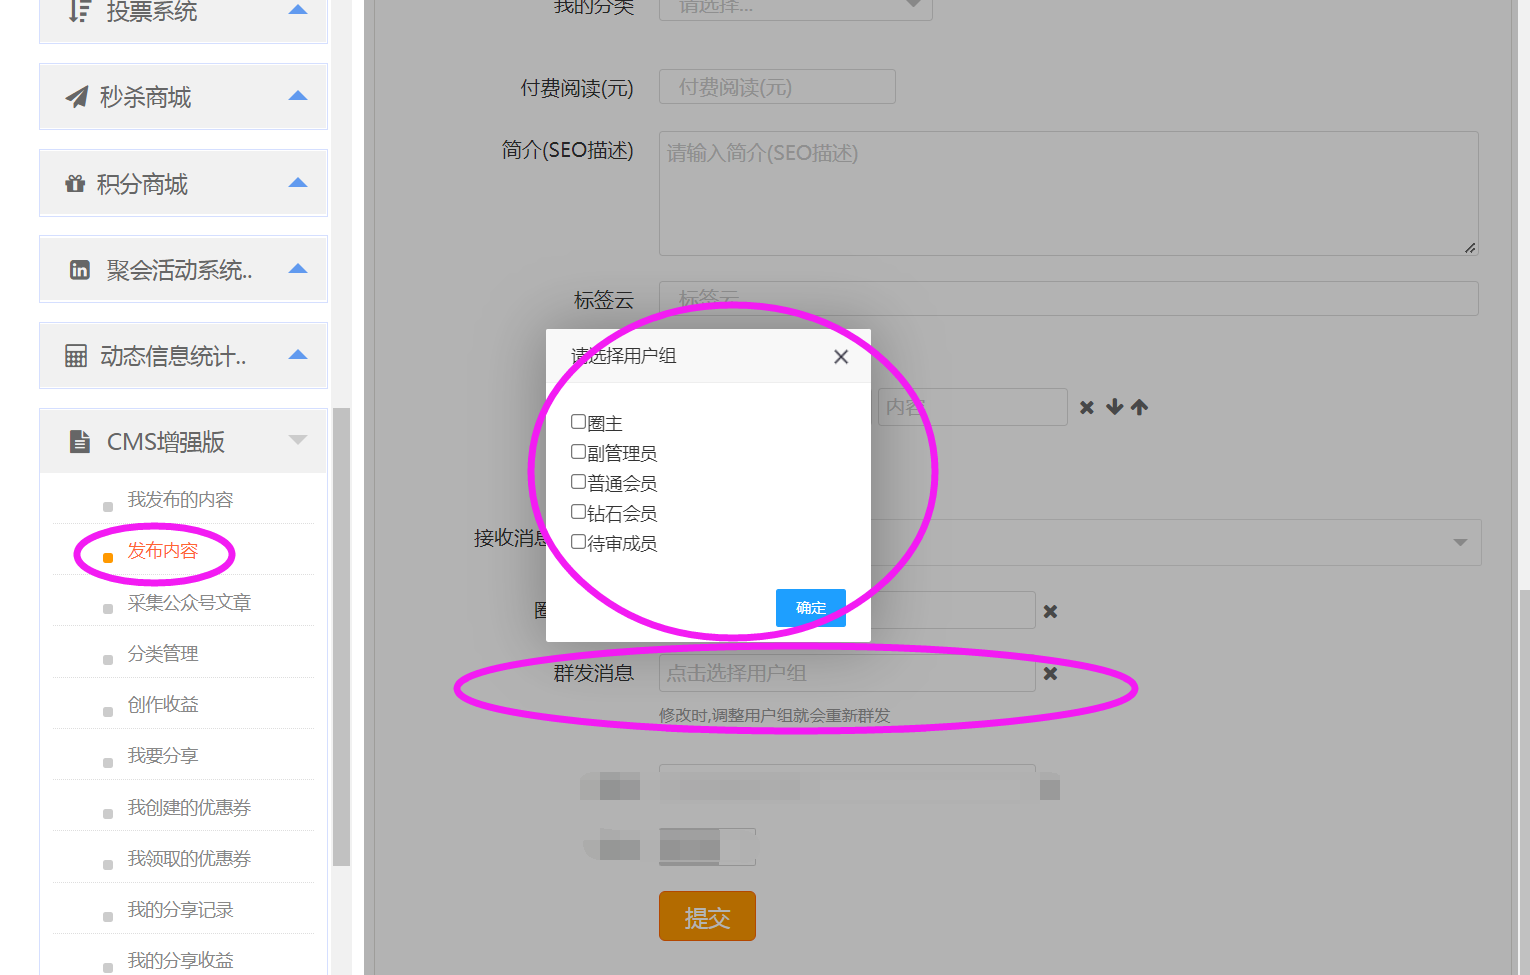Image resolution: width=1530 pixels, height=975 pixels.
Task: Collapse the CMS增强版 menu section
Action: pyautogui.click(x=297, y=440)
